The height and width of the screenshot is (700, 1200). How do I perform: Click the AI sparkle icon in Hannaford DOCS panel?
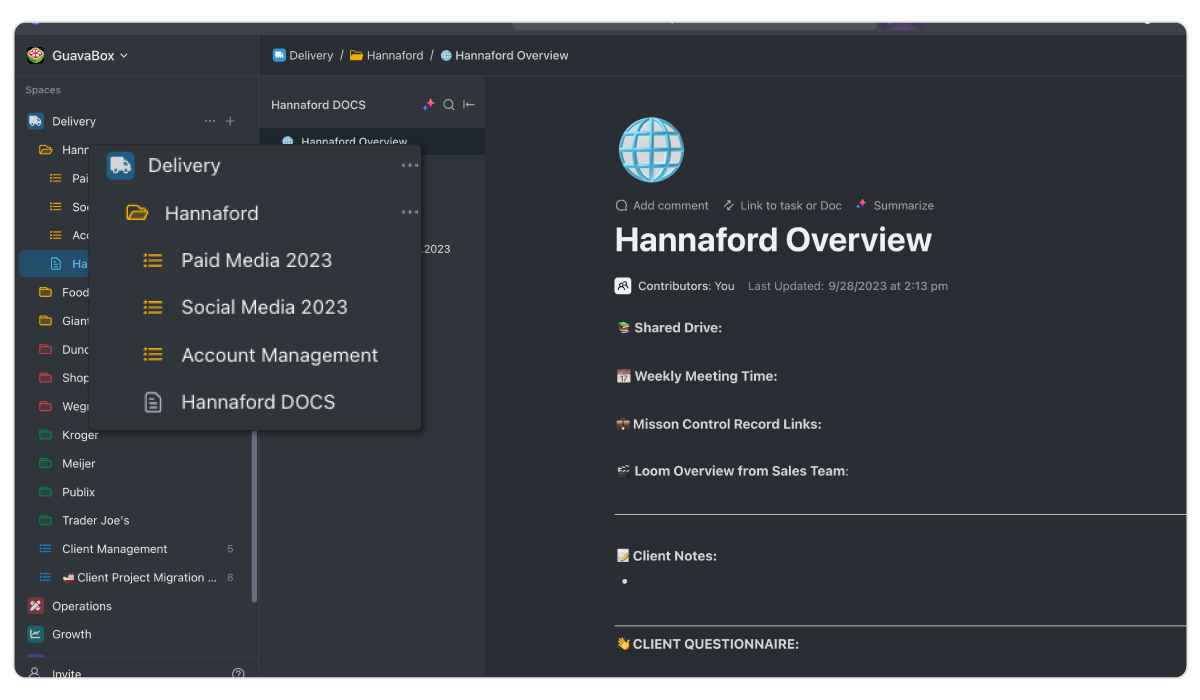[x=428, y=105]
